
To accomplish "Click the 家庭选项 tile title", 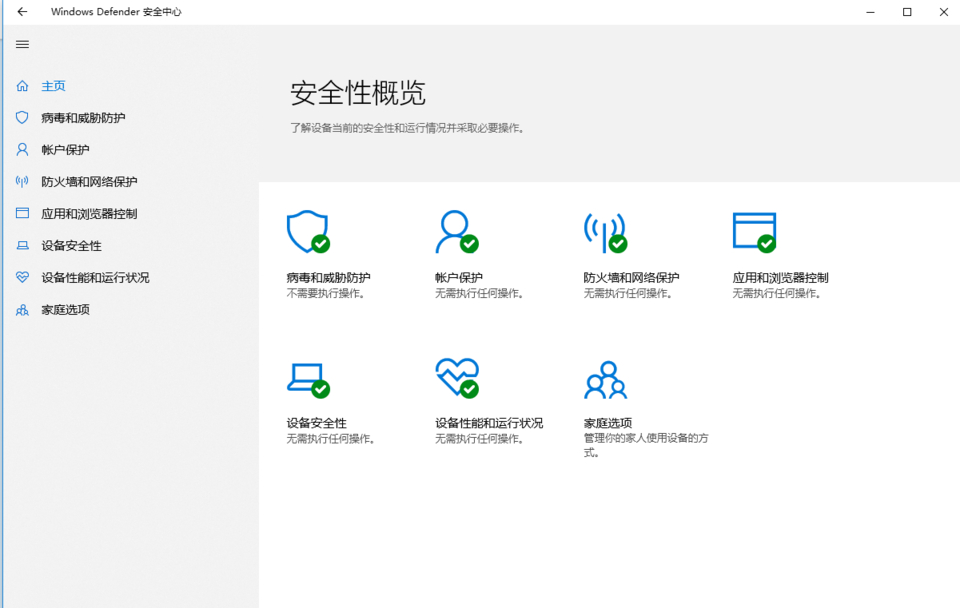I will pyautogui.click(x=608, y=423).
